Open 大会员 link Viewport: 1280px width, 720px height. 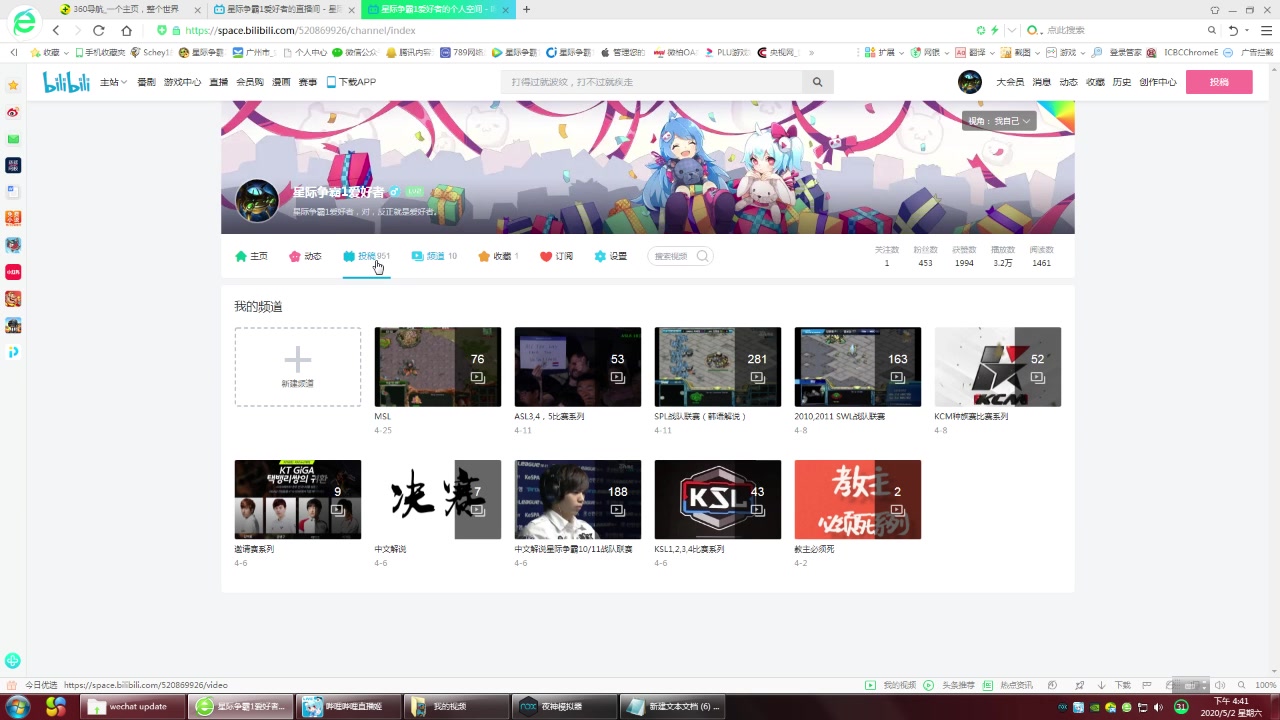coord(1010,82)
